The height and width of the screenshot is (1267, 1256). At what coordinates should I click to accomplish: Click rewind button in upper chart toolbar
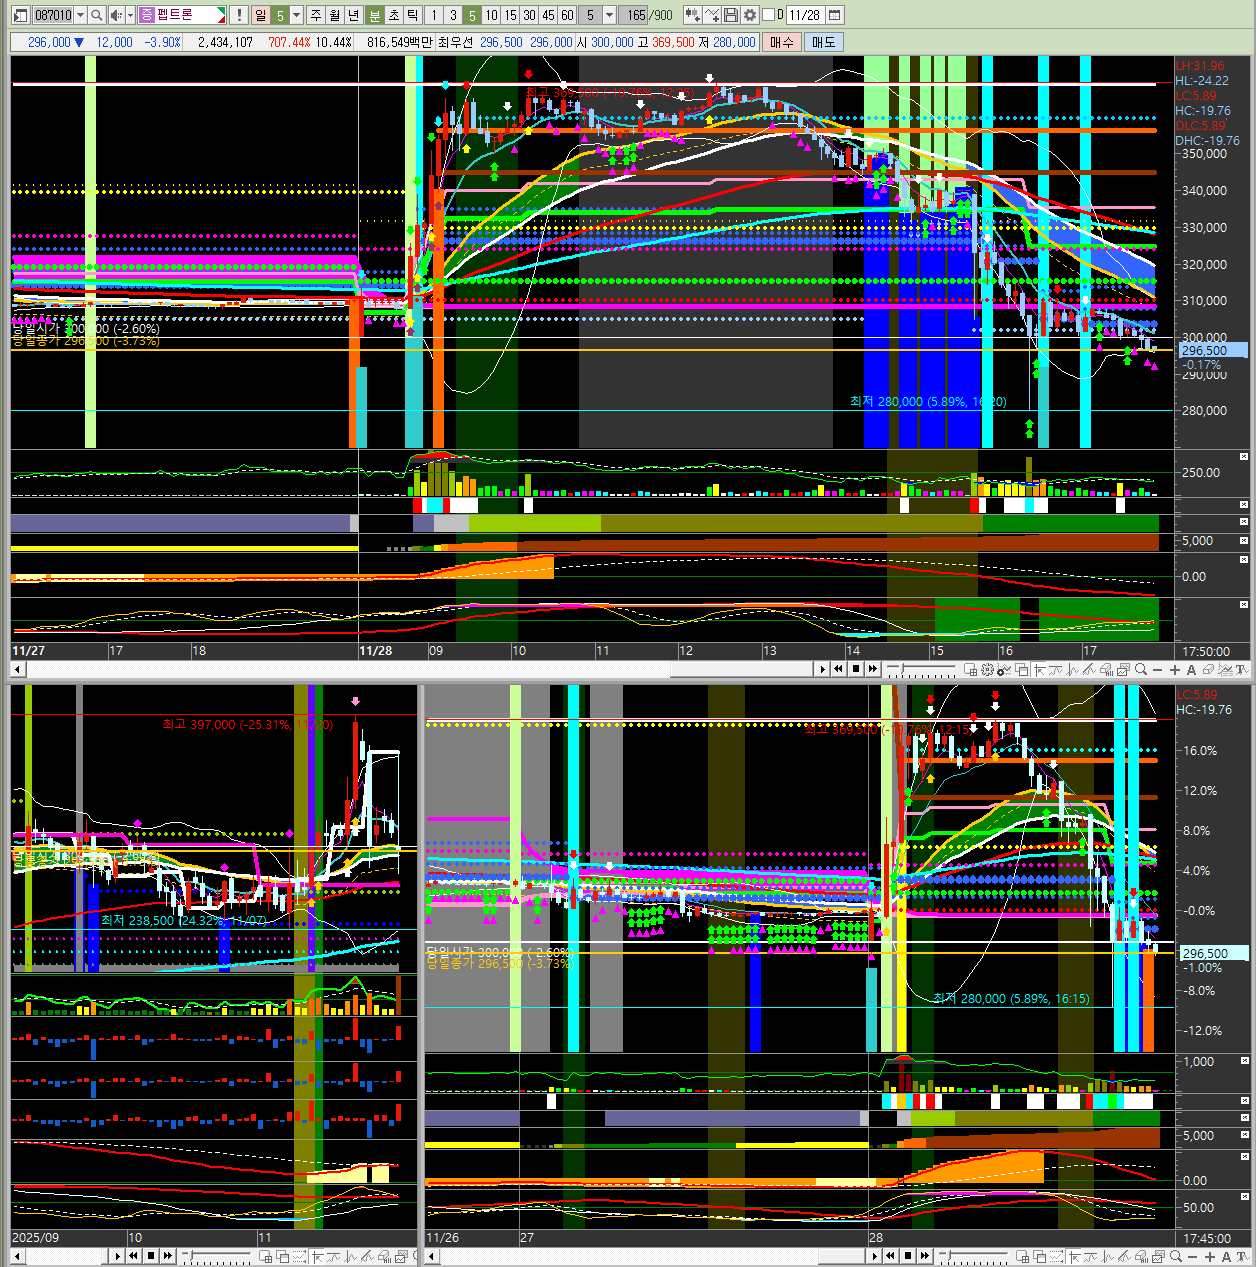pos(838,670)
